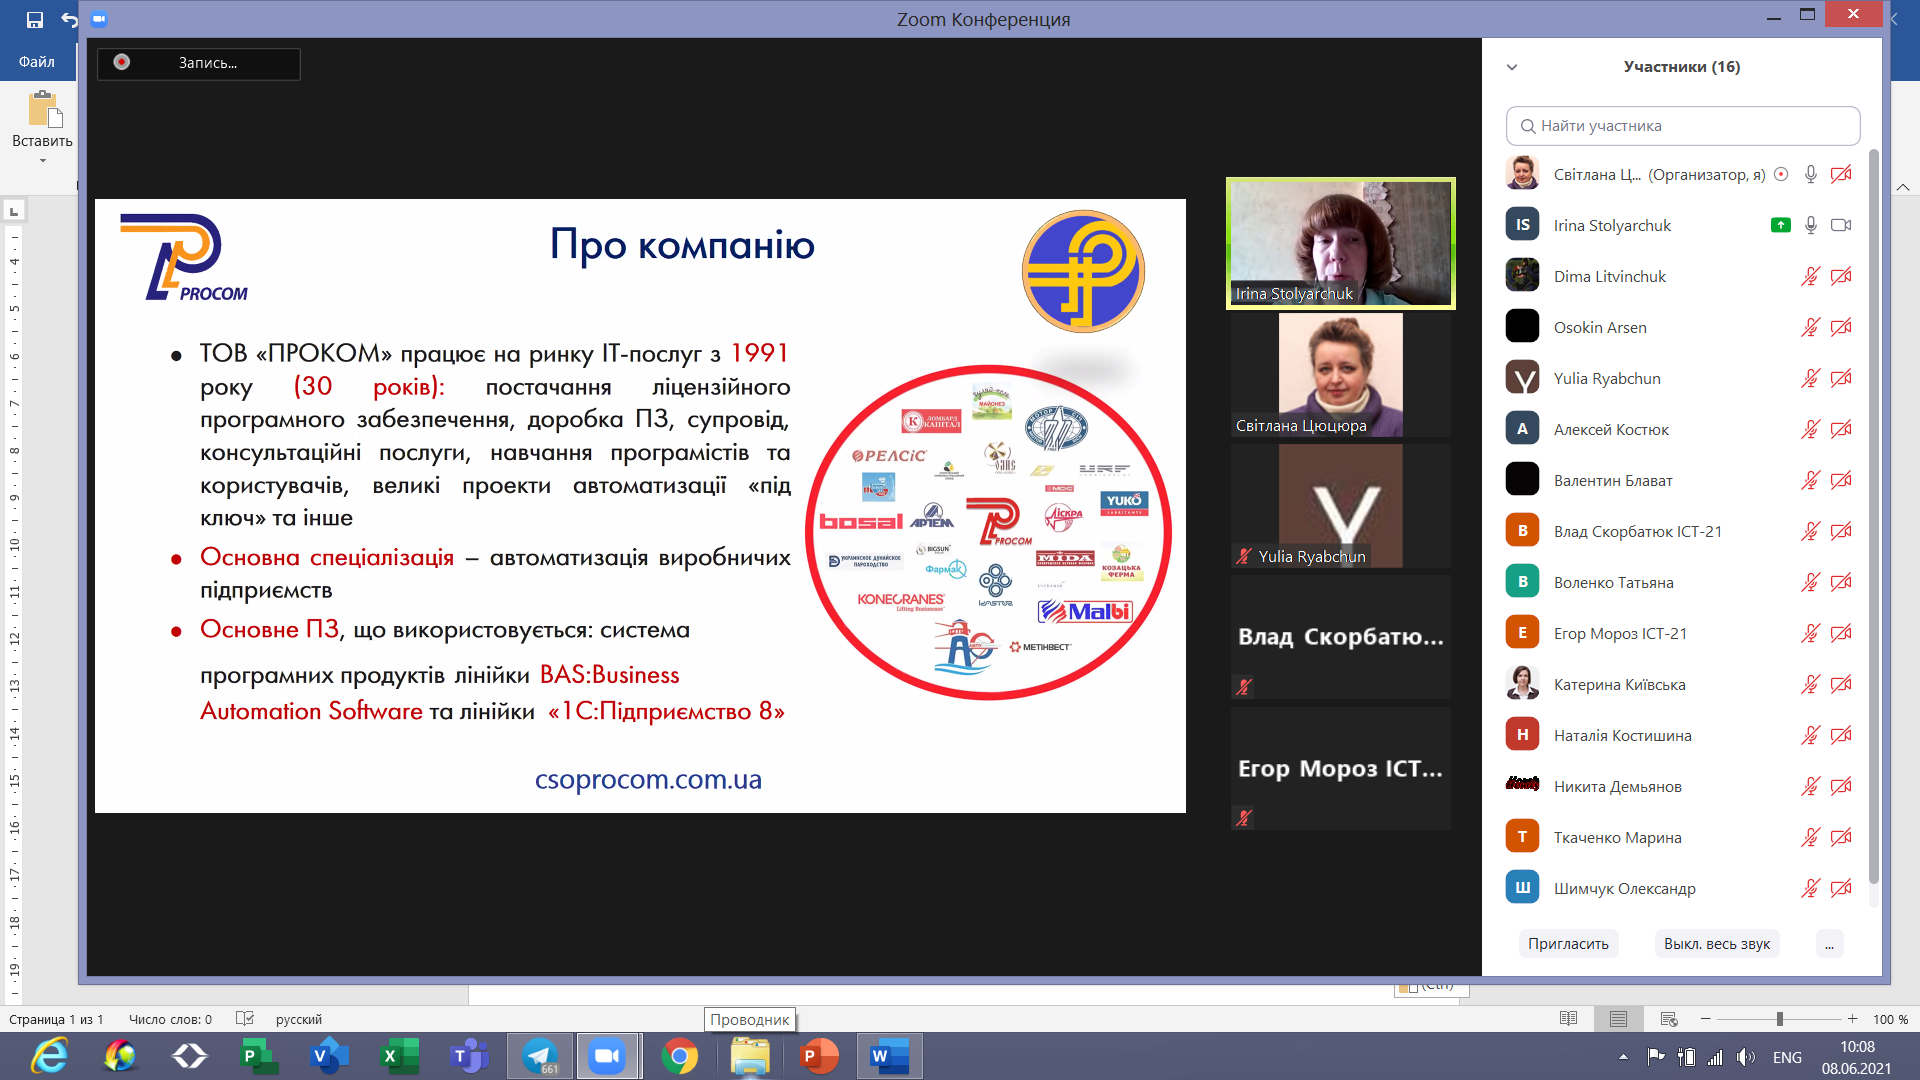Switch to Print Layout view icon
Screen dimensions: 1920x1080
[x=1619, y=1019]
